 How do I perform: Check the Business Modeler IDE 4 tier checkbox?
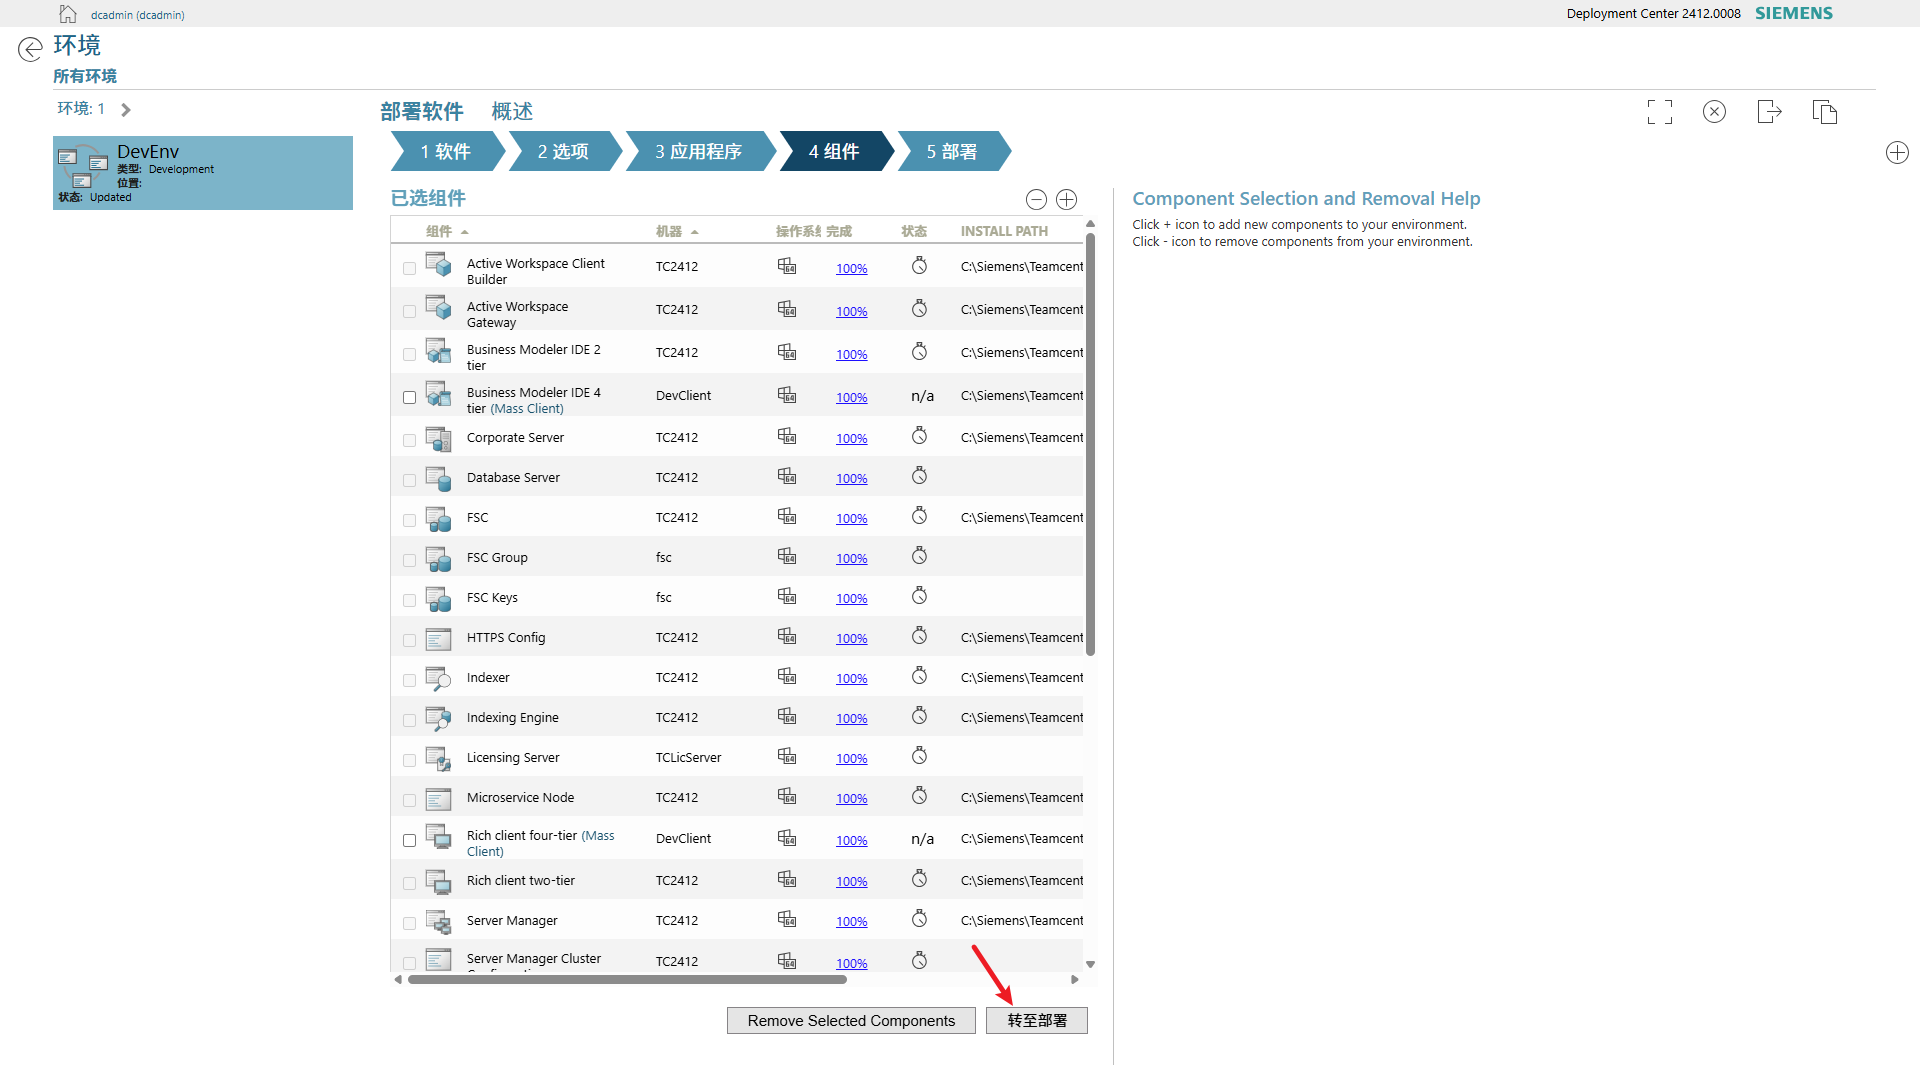click(409, 398)
